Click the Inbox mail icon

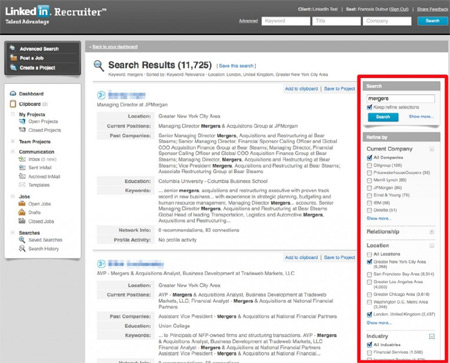click(22, 159)
